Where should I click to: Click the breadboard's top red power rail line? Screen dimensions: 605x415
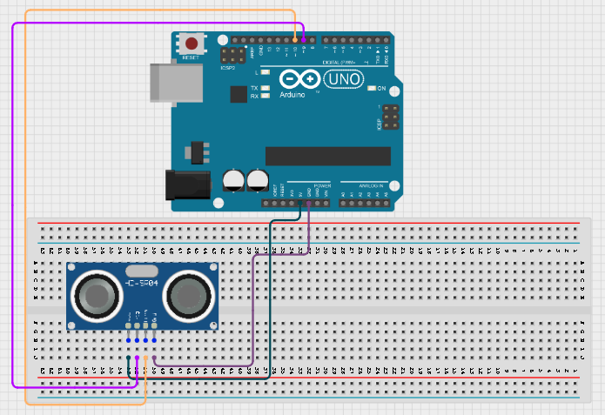309,223
